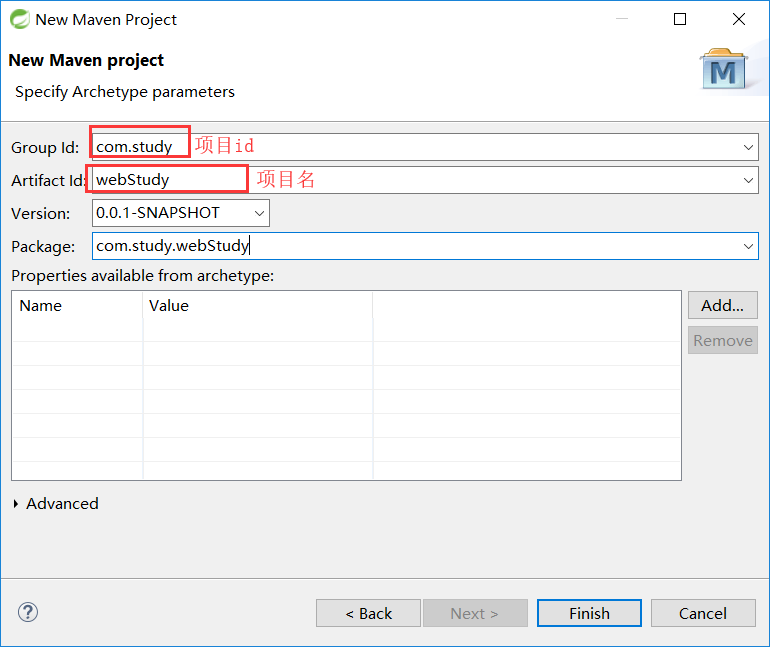The height and width of the screenshot is (647, 770).
Task: Open the Group Id dropdown arrow
Action: (748, 147)
